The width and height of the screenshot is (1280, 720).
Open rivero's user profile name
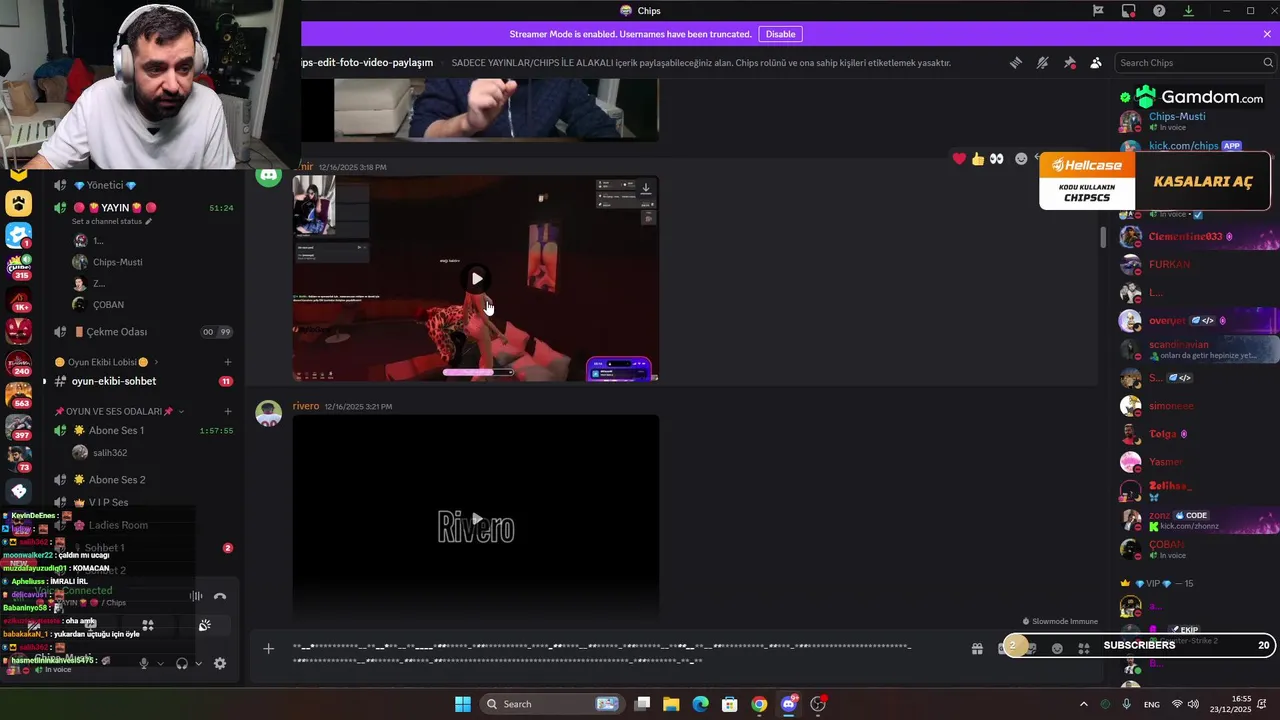[x=306, y=406]
